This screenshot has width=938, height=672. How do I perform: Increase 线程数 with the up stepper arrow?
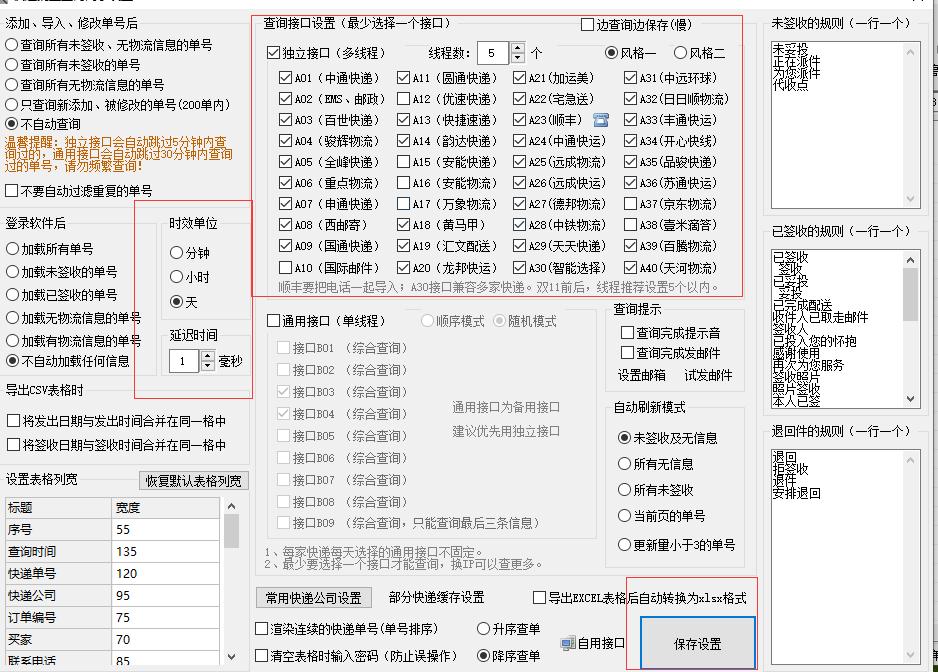pos(519,47)
